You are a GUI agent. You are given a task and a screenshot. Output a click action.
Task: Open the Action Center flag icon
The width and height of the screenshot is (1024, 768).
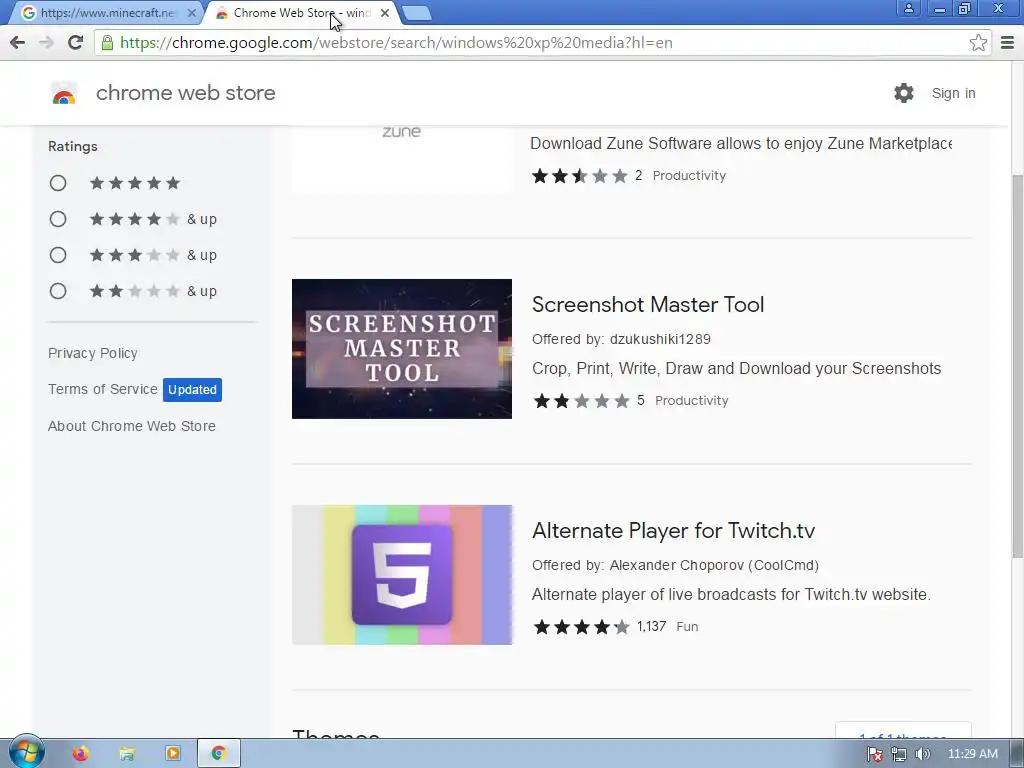click(875, 754)
